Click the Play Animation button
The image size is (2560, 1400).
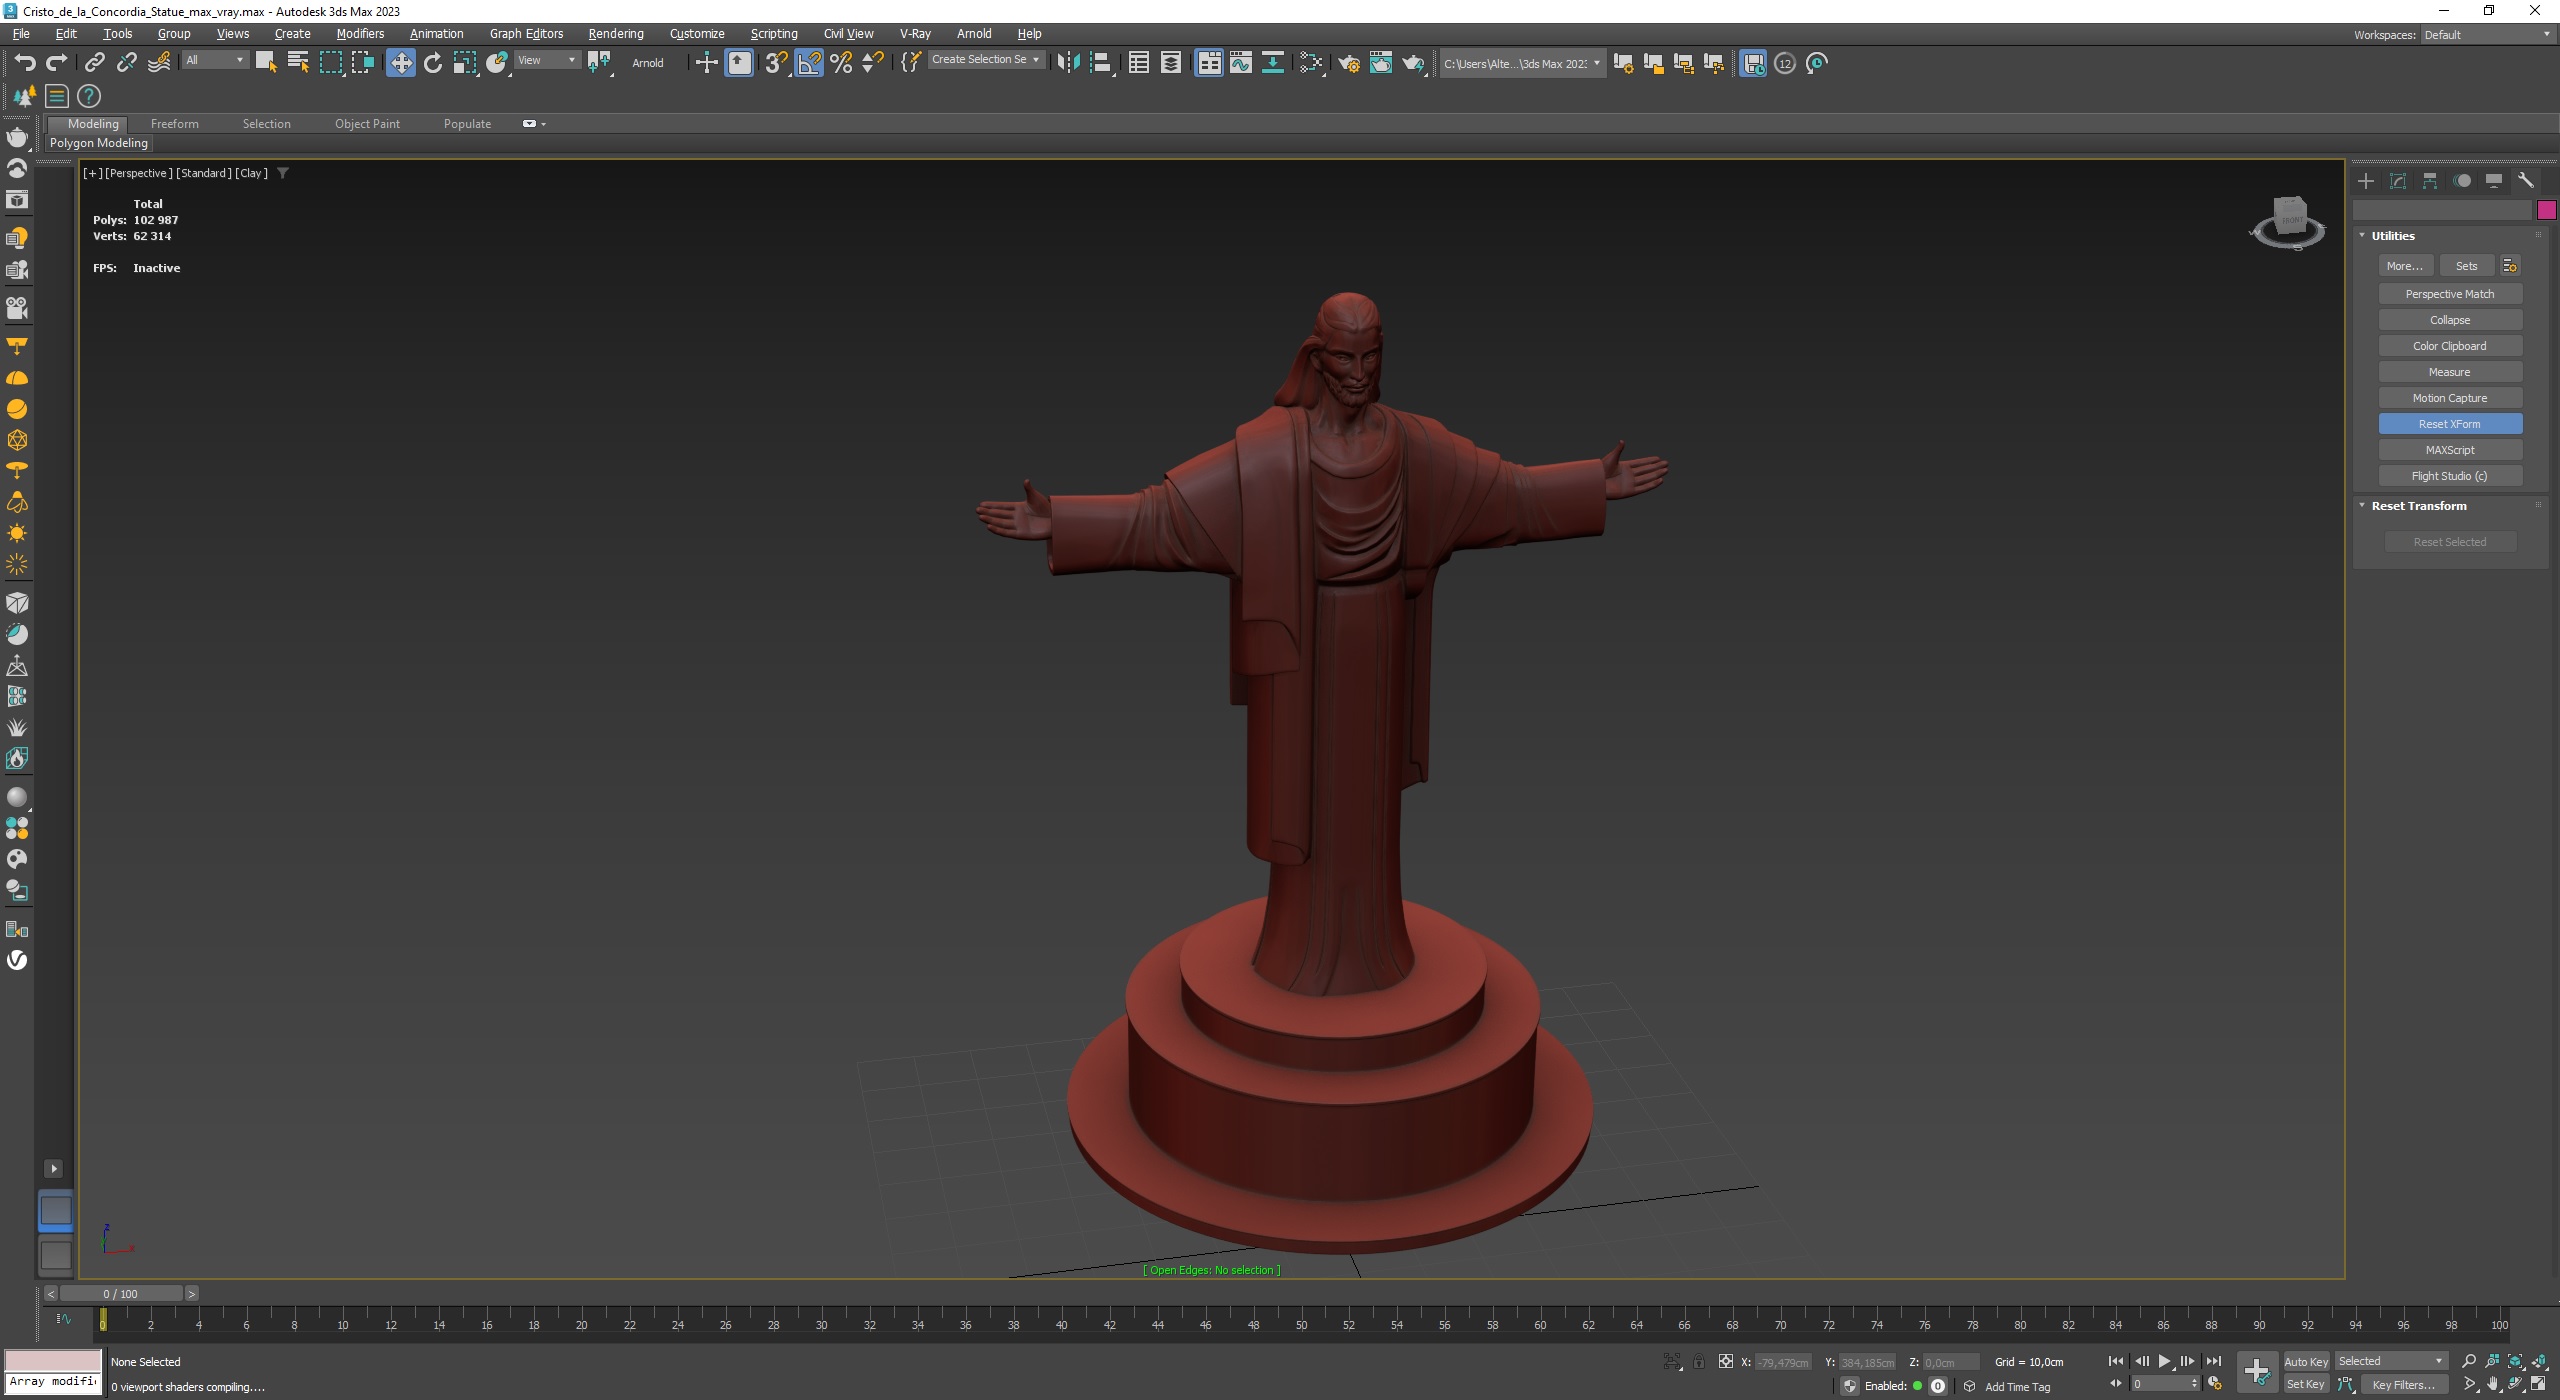tap(2164, 1361)
